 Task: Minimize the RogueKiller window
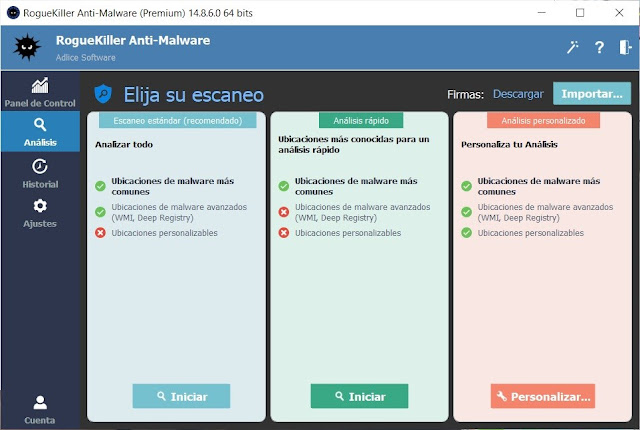tap(542, 13)
